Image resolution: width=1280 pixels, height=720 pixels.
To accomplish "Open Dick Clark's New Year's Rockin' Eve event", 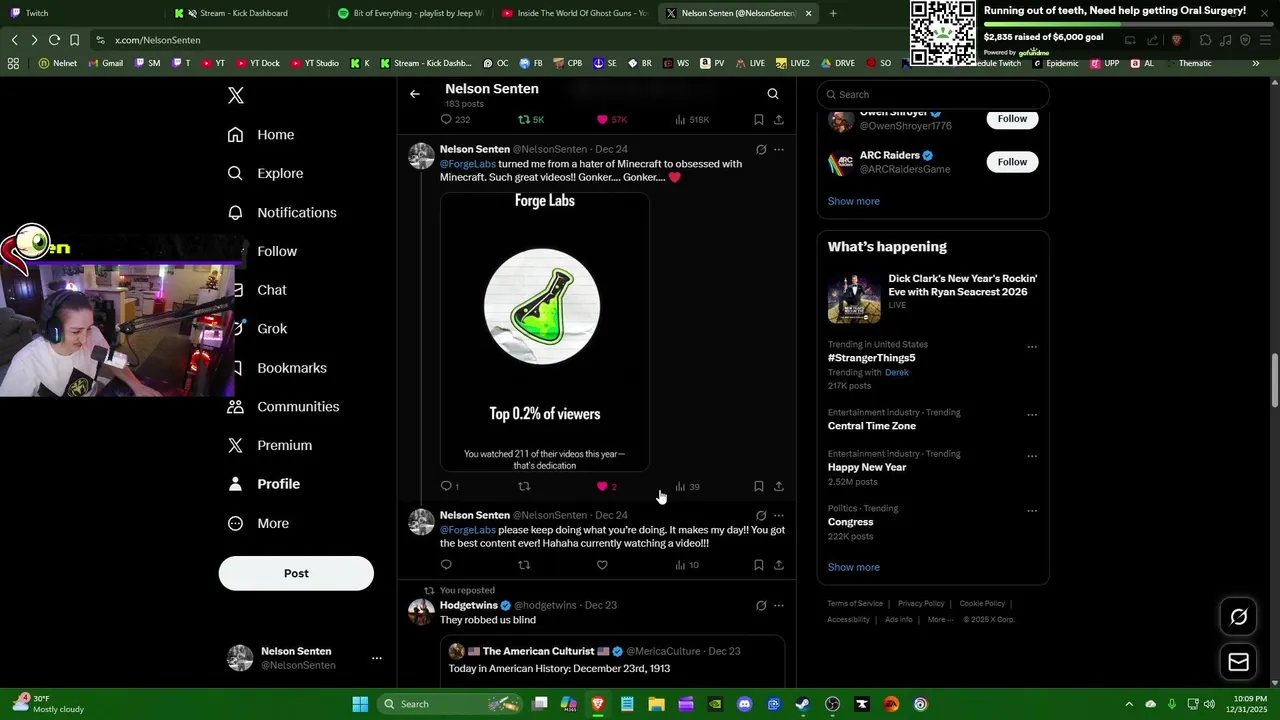I will [x=933, y=298].
